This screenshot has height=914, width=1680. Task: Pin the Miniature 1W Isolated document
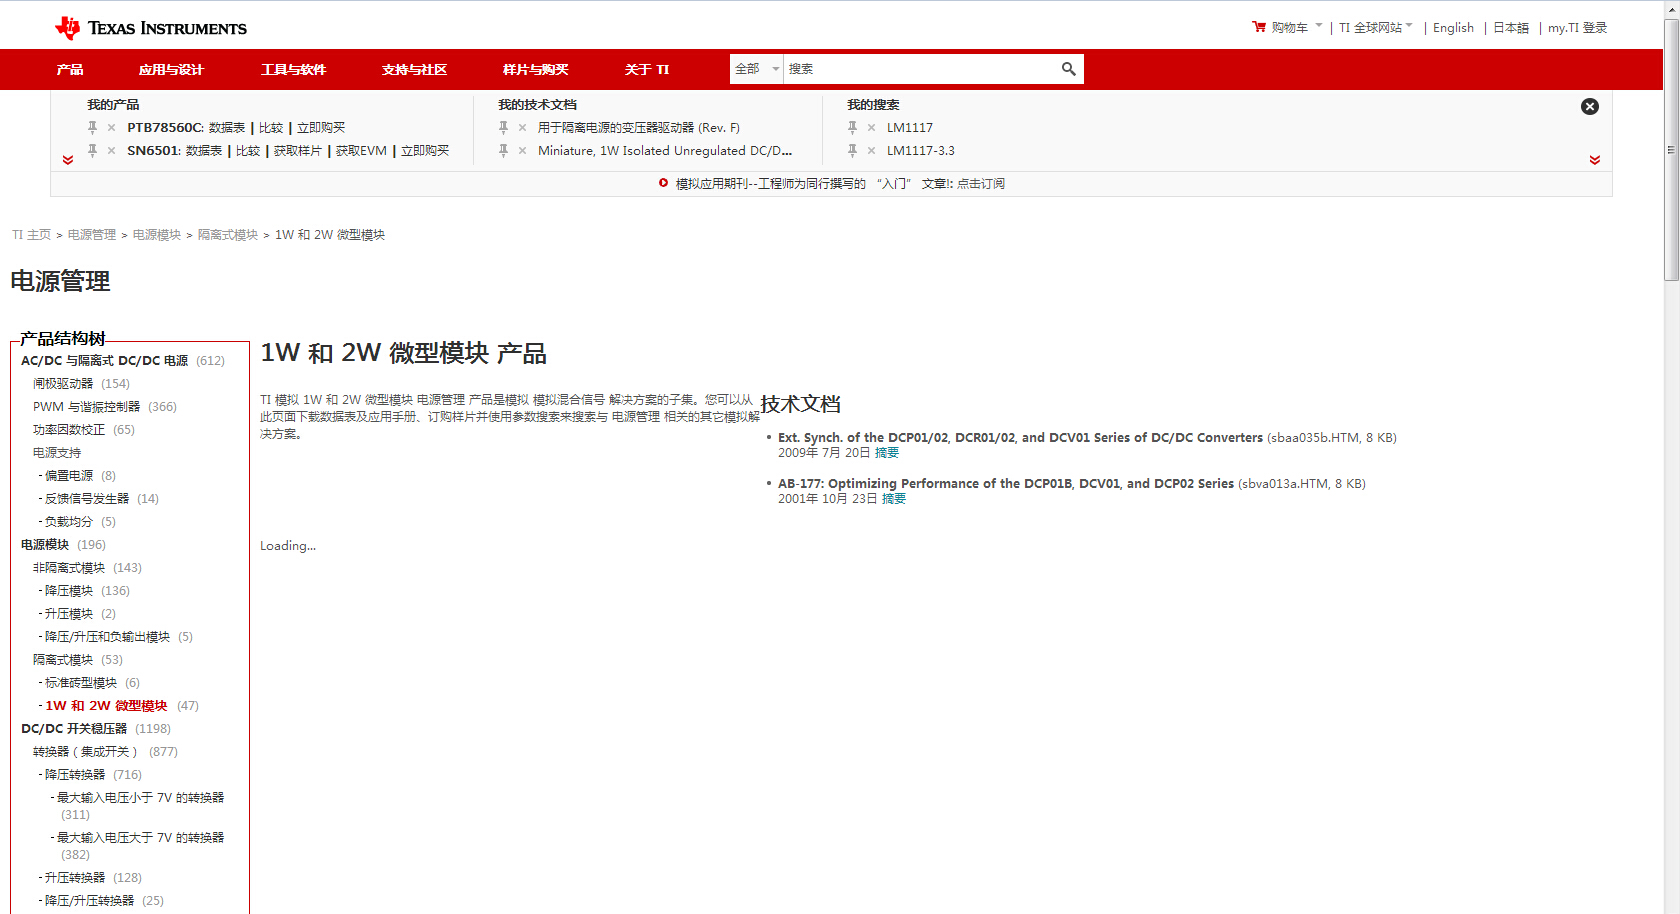coord(503,150)
